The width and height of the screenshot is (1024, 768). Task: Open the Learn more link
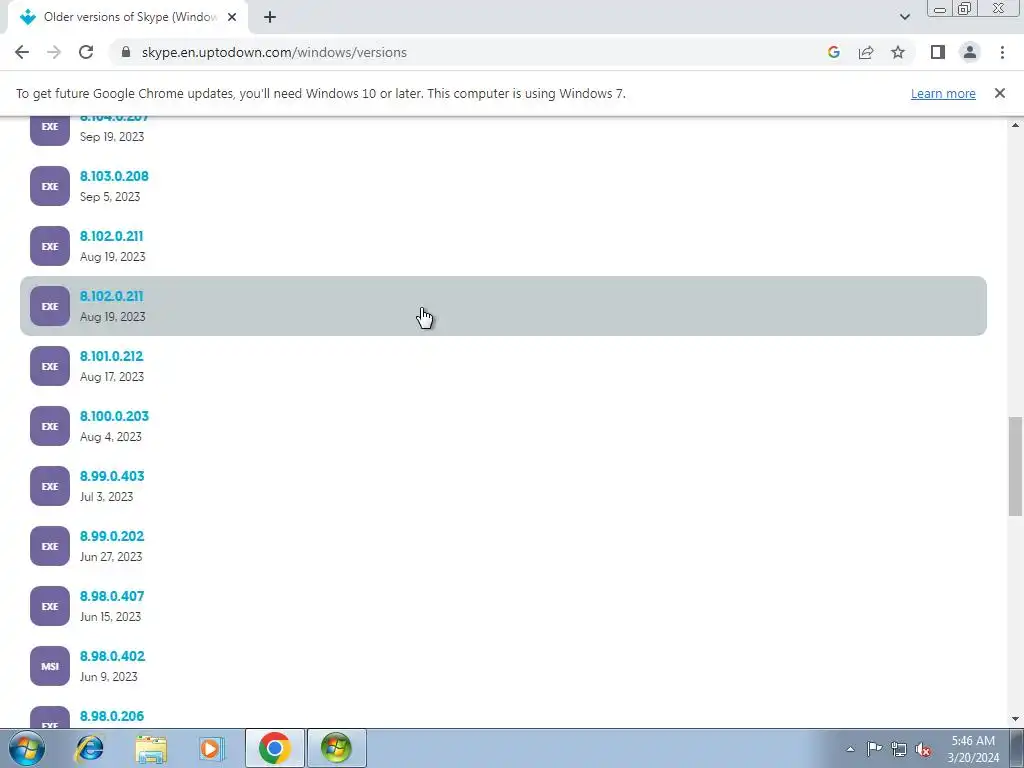(943, 93)
